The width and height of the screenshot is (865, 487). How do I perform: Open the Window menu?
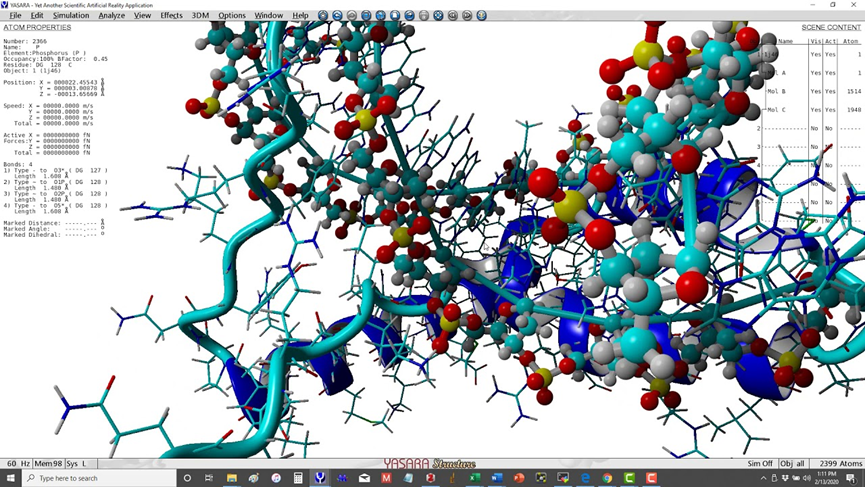pos(269,15)
